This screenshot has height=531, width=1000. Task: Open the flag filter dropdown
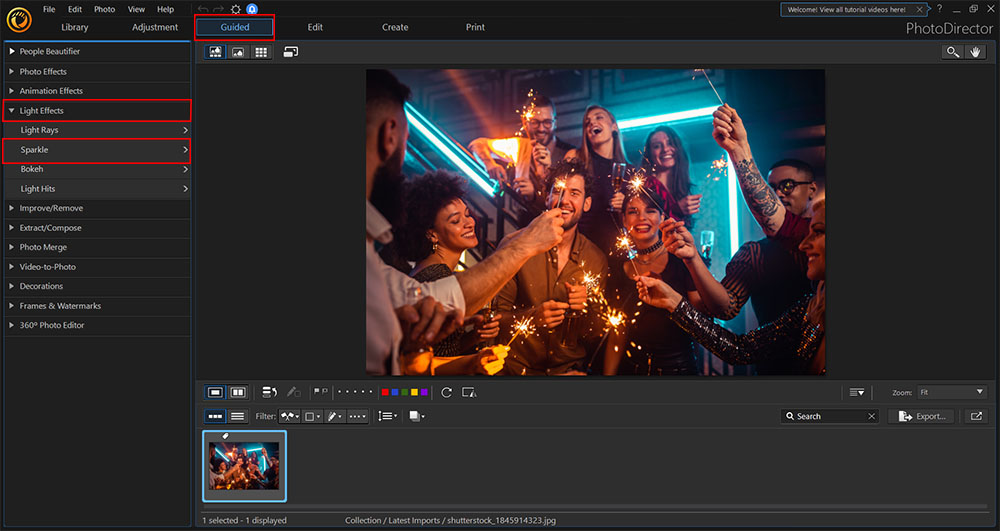pyautogui.click(x=290, y=416)
